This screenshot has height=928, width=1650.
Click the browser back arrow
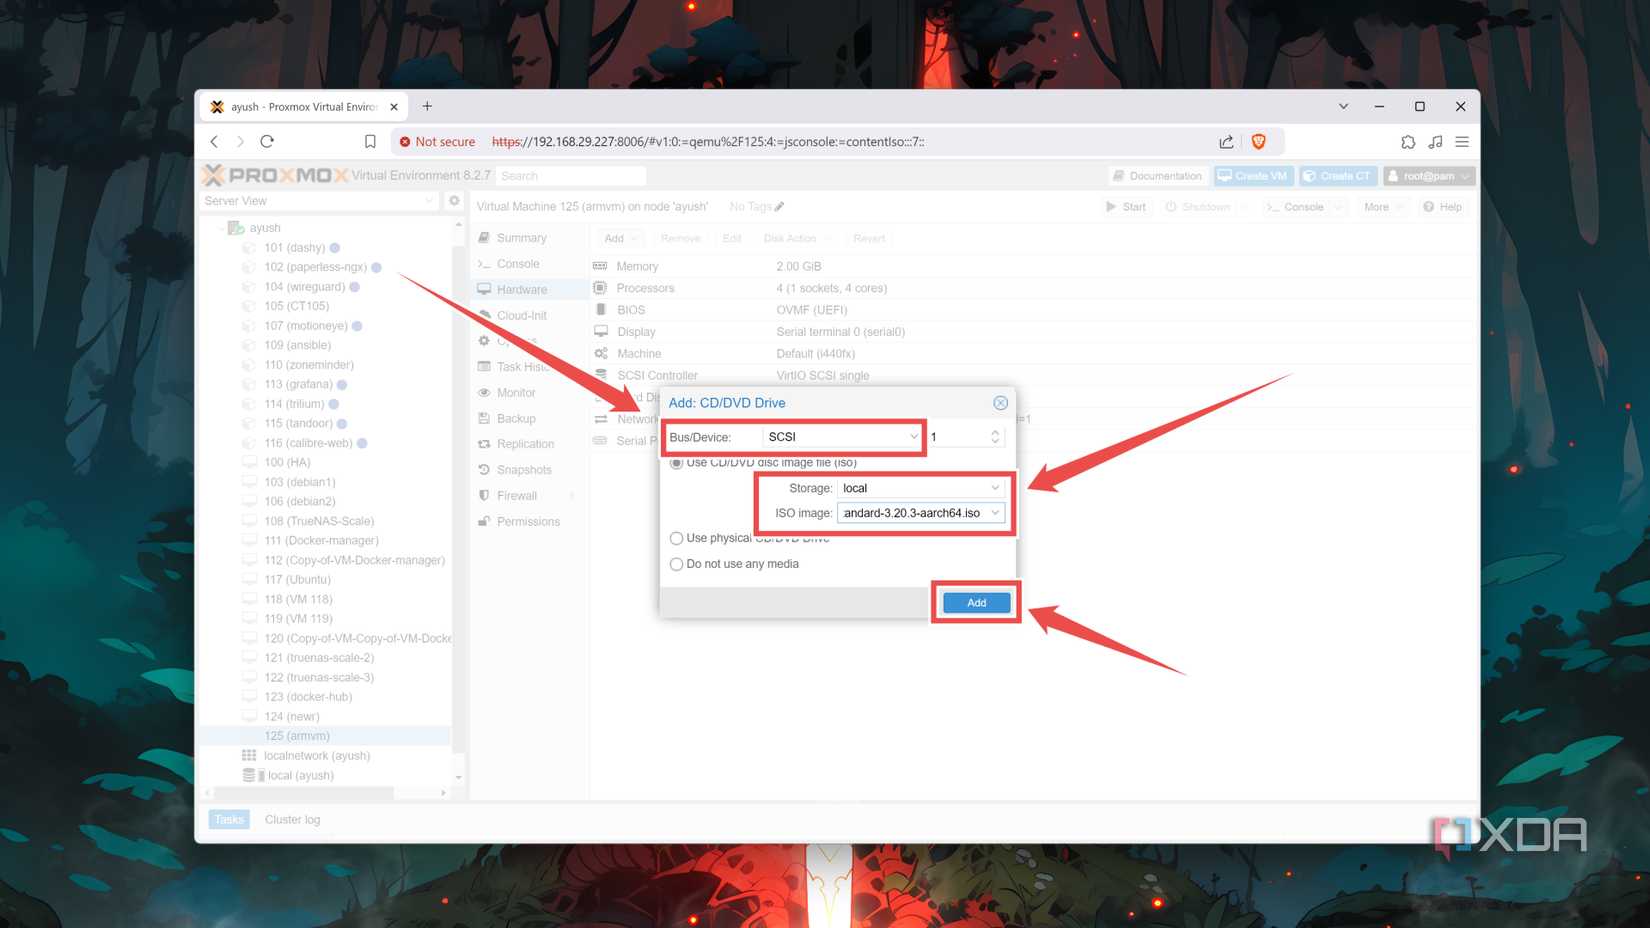(214, 142)
